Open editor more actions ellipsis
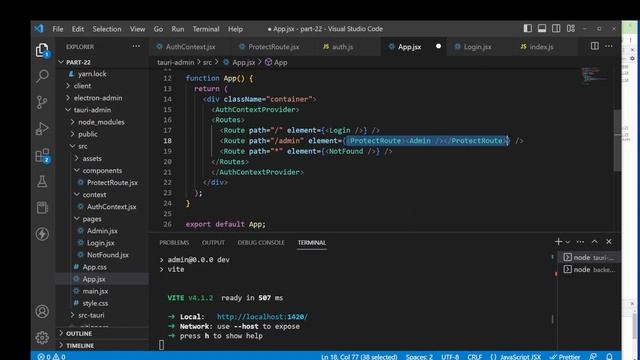This screenshot has height=360, width=640. click(609, 46)
